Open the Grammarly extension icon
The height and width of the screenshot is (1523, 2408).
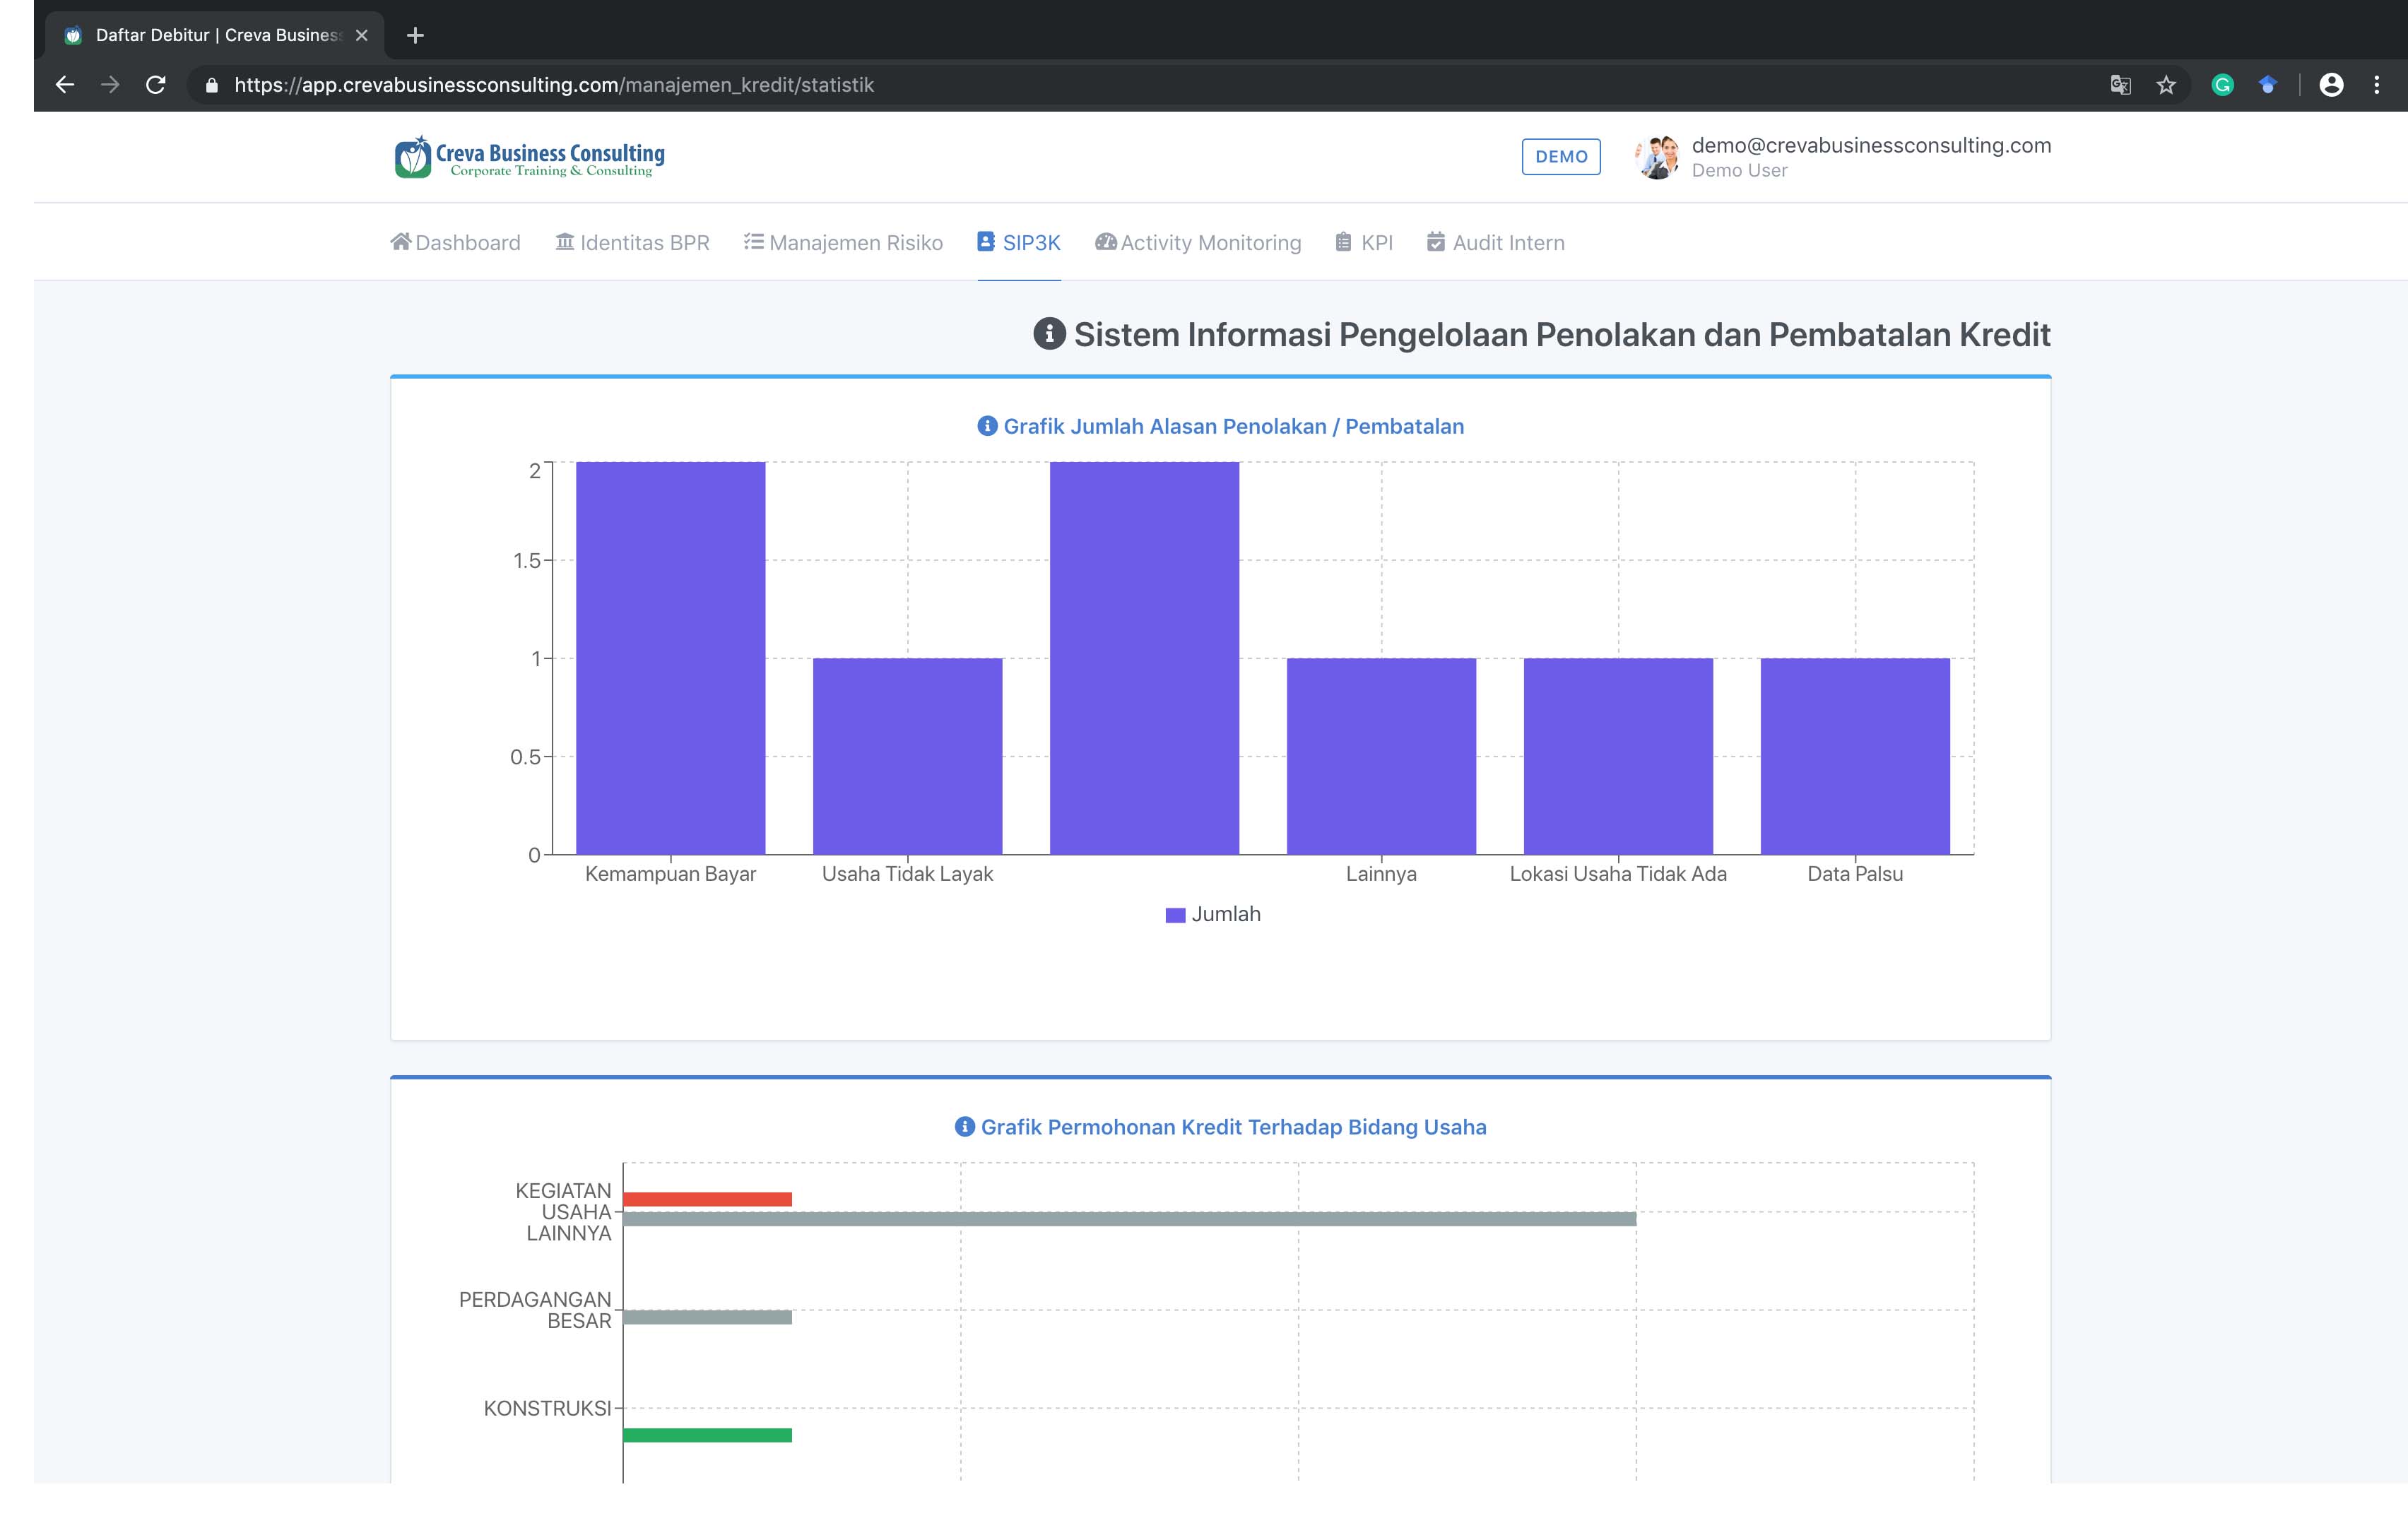pyautogui.click(x=2222, y=85)
